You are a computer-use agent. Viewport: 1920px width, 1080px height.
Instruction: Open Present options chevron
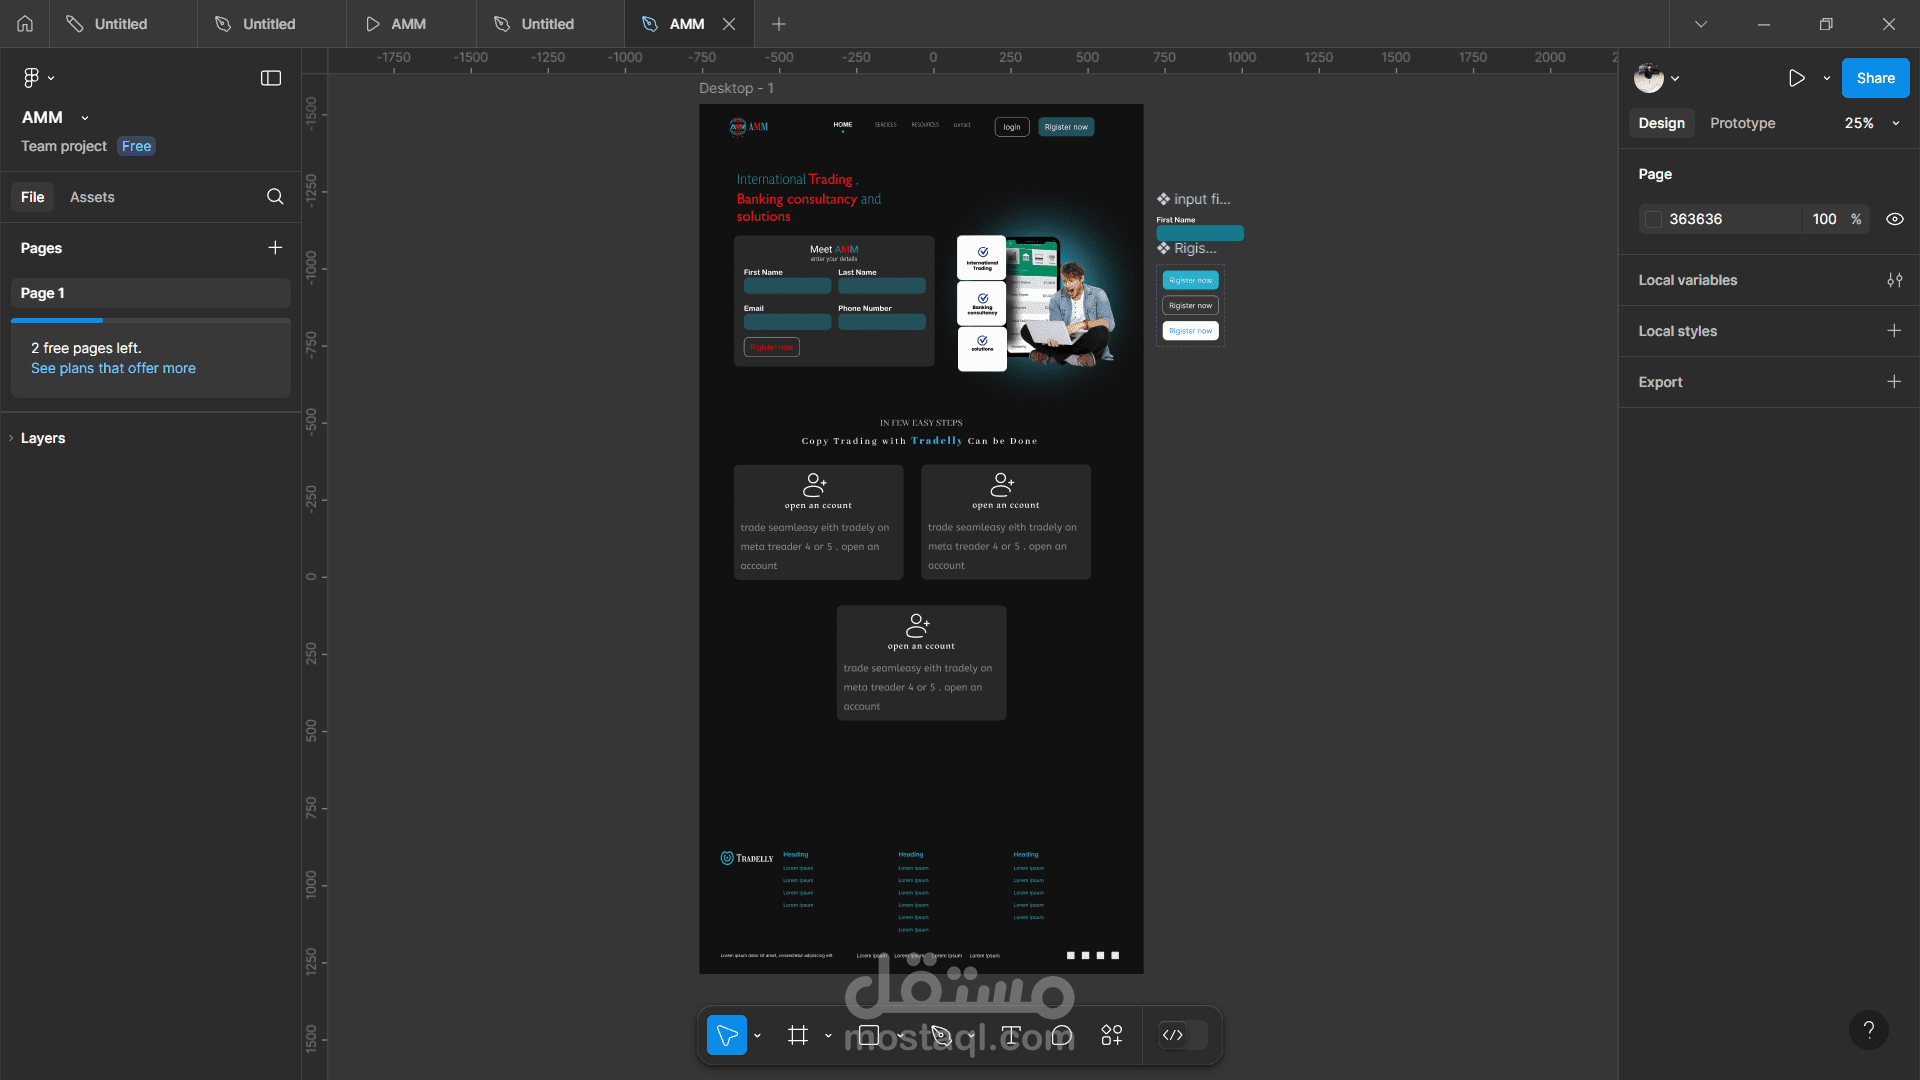pyautogui.click(x=1827, y=78)
